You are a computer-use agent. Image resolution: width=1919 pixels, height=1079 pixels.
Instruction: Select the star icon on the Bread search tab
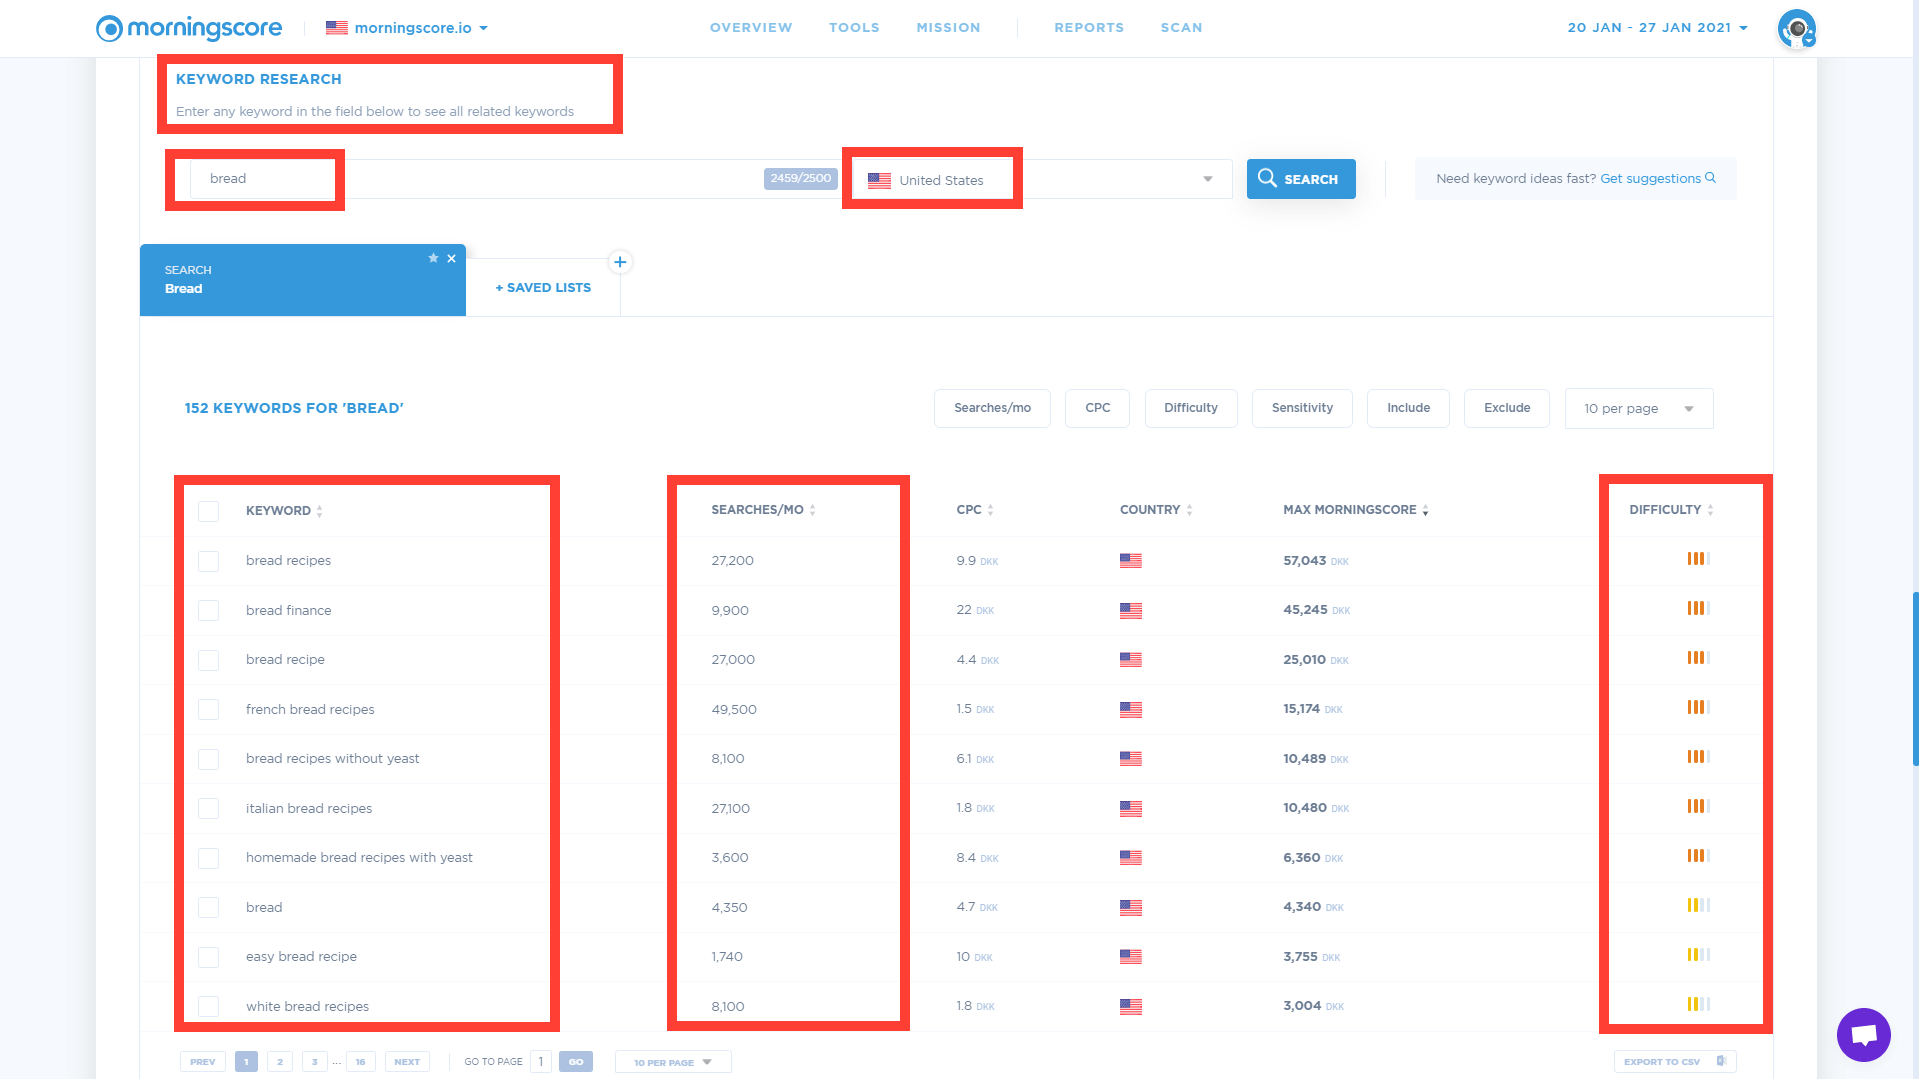pyautogui.click(x=433, y=258)
